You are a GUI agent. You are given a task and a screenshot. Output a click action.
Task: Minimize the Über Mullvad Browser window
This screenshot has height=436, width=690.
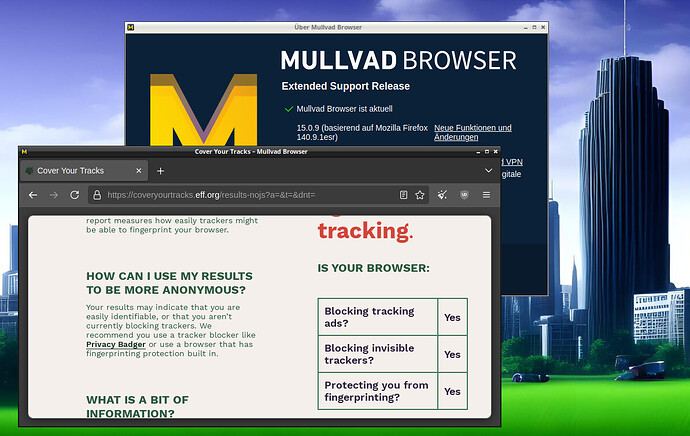(x=526, y=27)
